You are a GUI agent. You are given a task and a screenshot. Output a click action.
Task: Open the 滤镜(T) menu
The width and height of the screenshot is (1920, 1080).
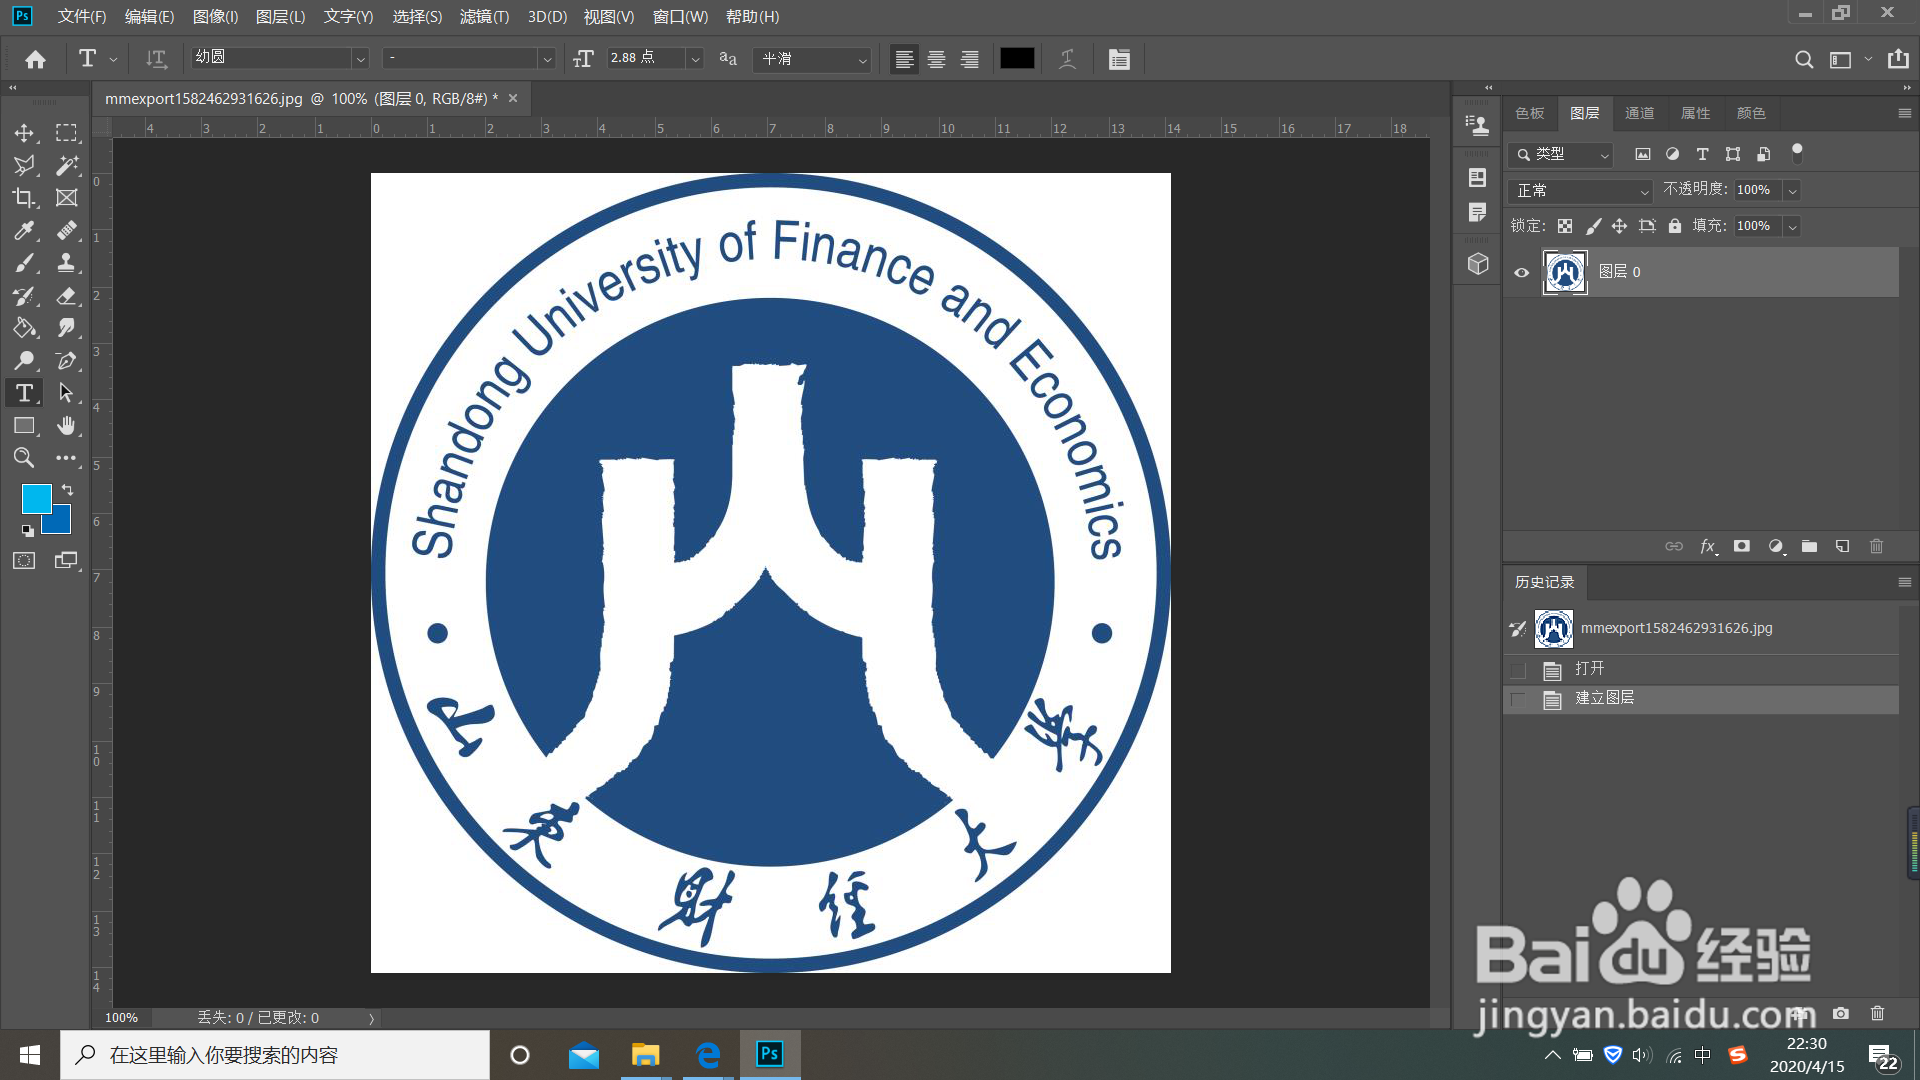[x=484, y=16]
